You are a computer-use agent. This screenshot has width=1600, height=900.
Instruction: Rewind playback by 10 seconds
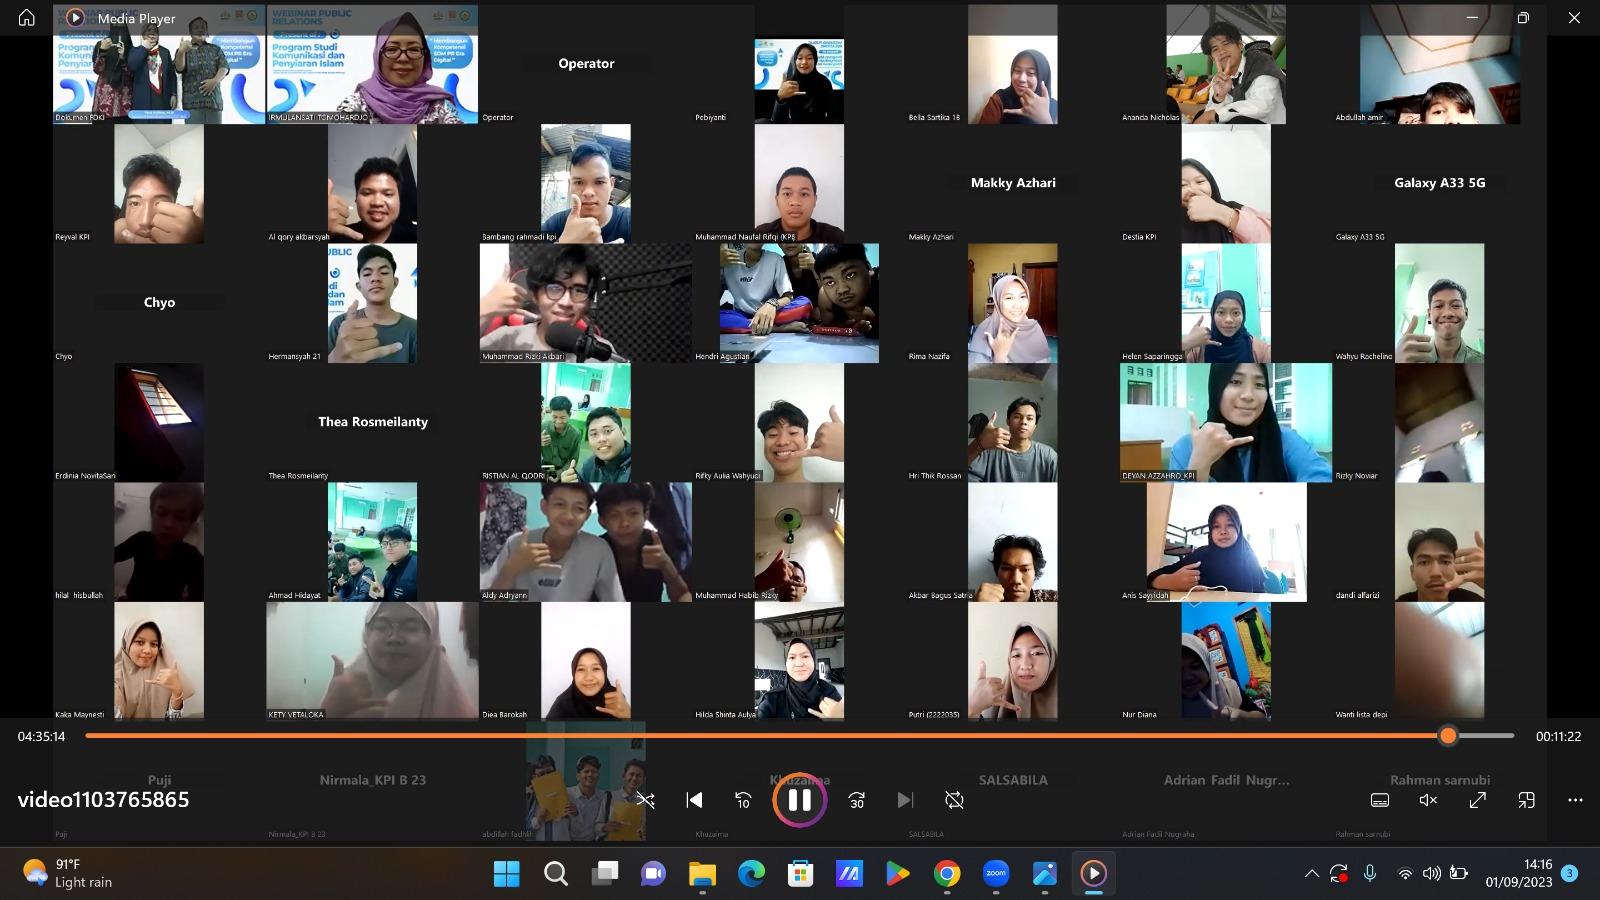point(742,800)
